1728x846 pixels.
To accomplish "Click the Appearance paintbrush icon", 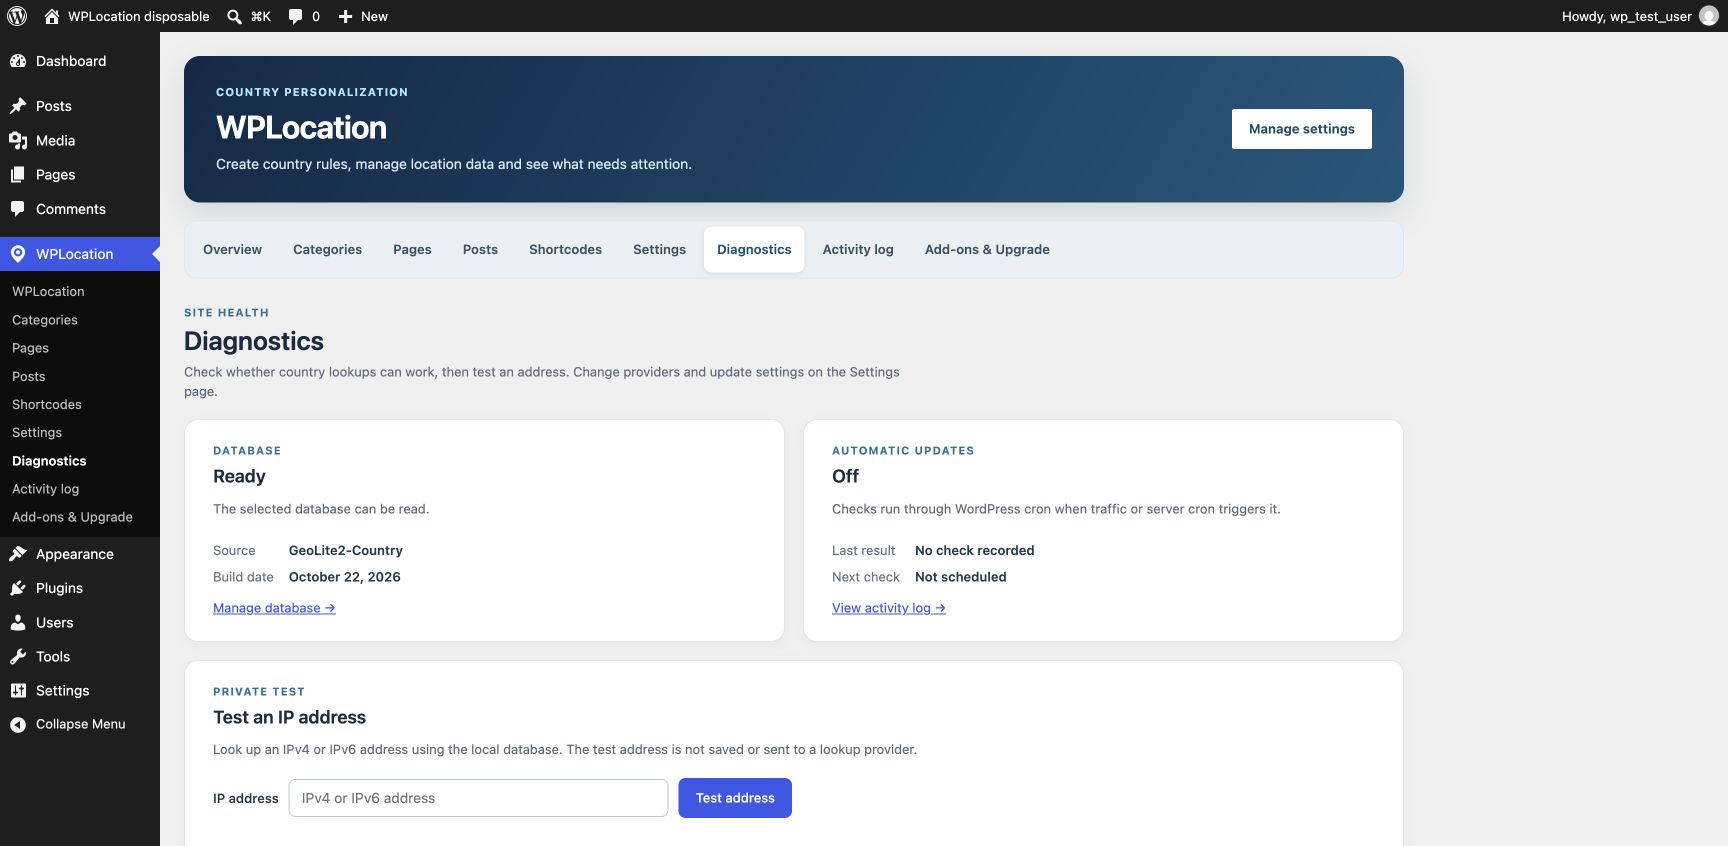I will (18, 554).
